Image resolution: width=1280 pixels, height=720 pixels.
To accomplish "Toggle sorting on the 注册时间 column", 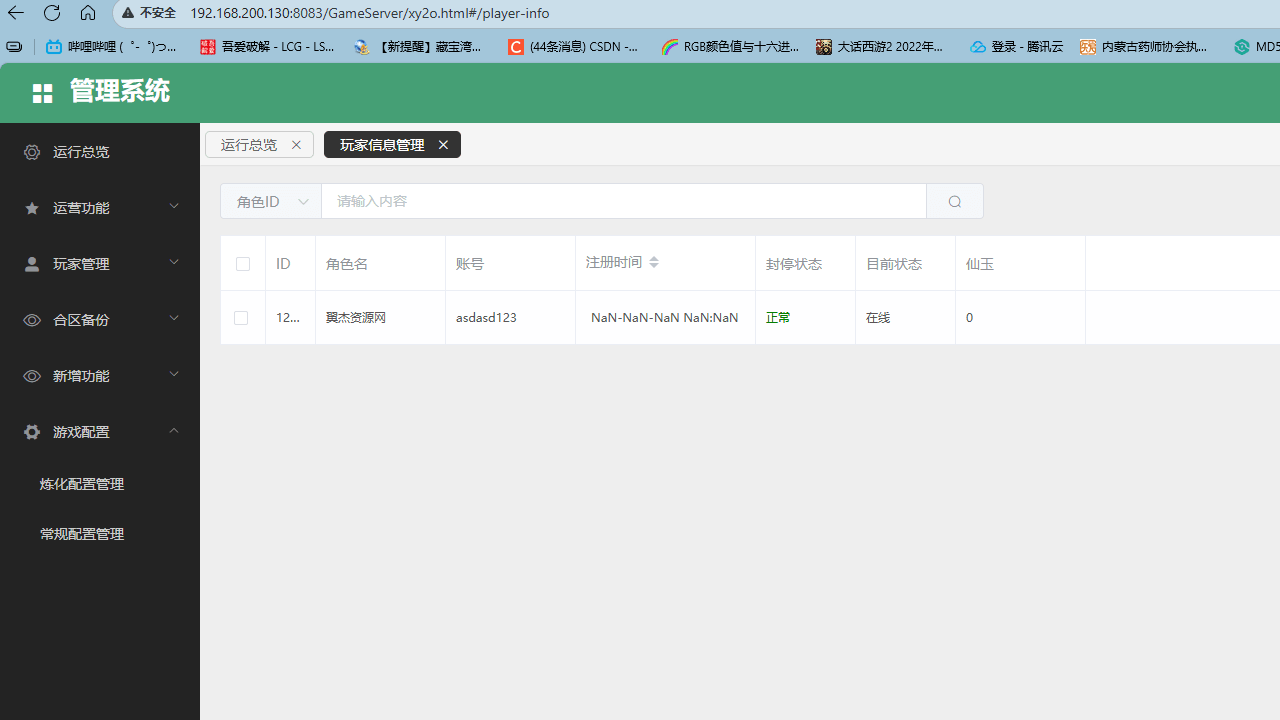I will pos(653,262).
